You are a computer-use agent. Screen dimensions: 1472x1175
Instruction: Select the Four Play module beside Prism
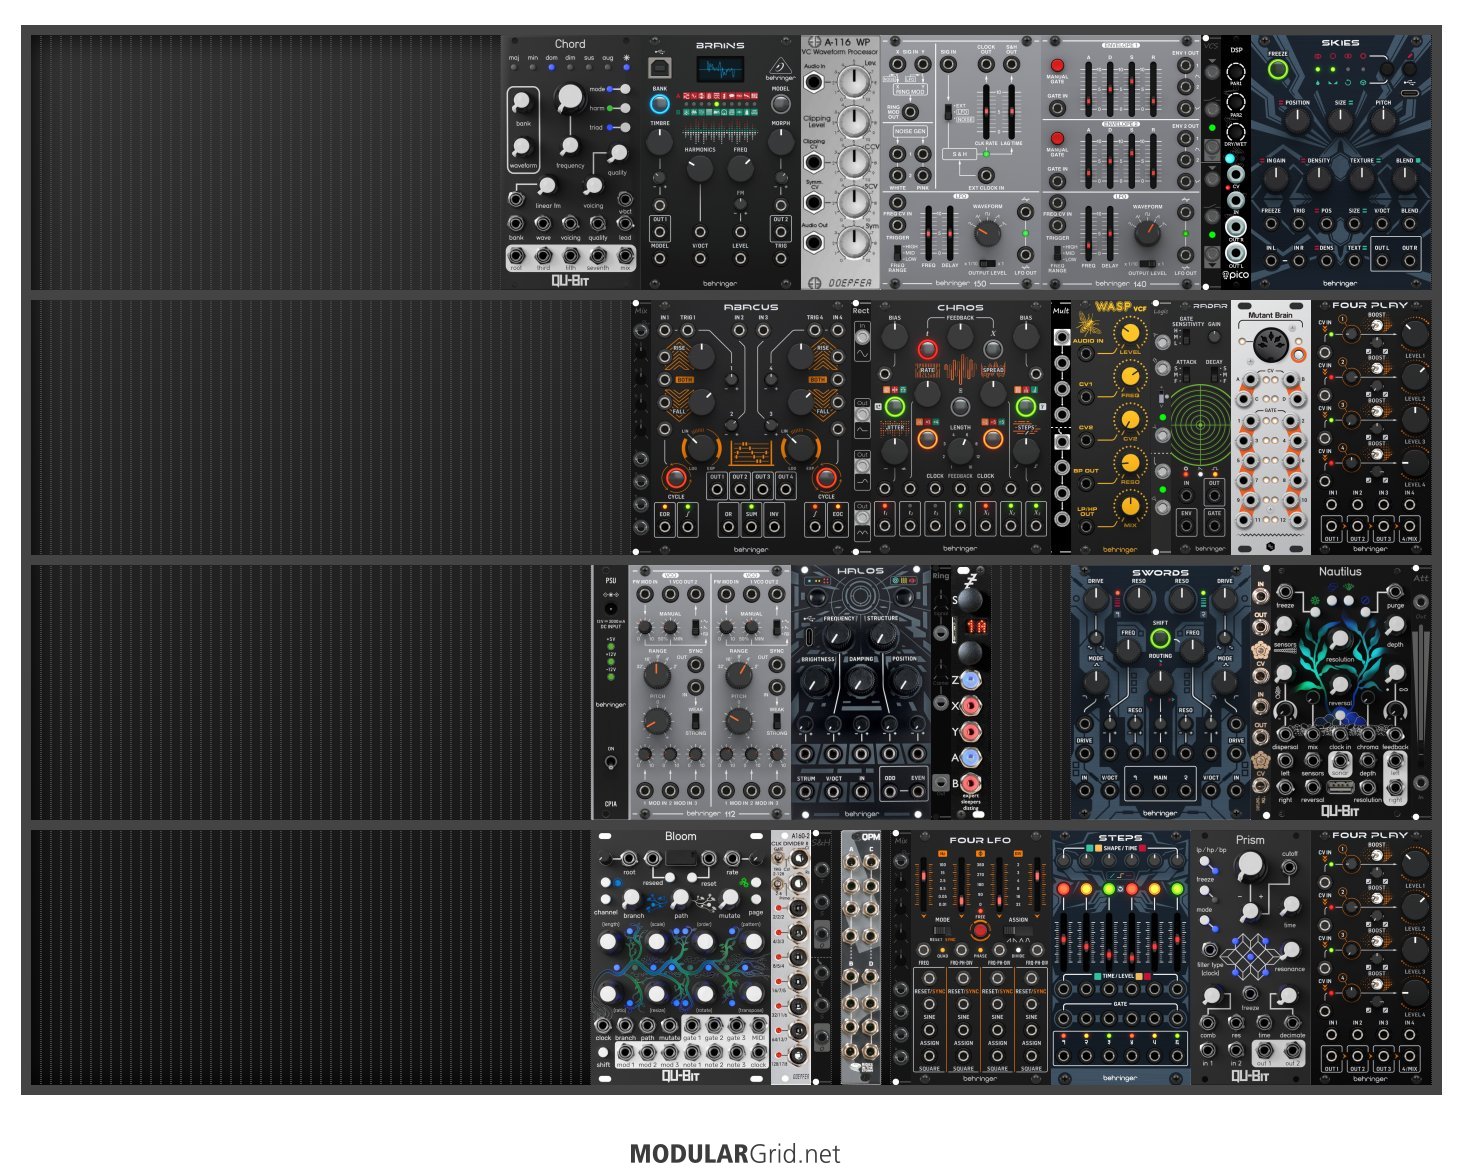pos(1371,957)
